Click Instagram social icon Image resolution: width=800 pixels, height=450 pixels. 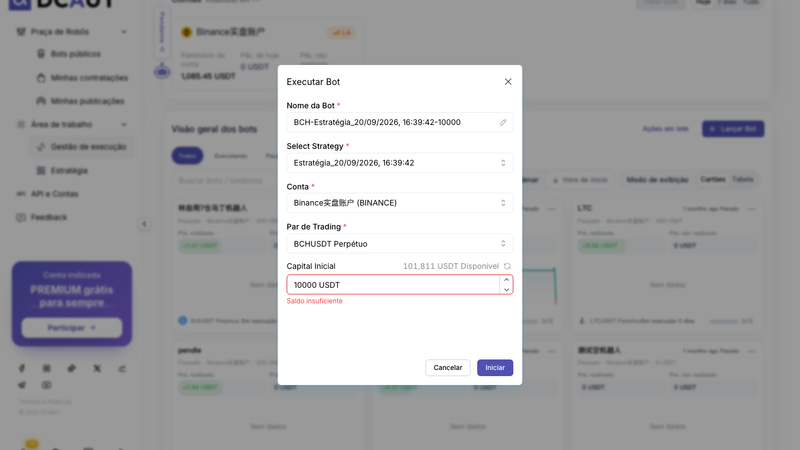(x=46, y=368)
